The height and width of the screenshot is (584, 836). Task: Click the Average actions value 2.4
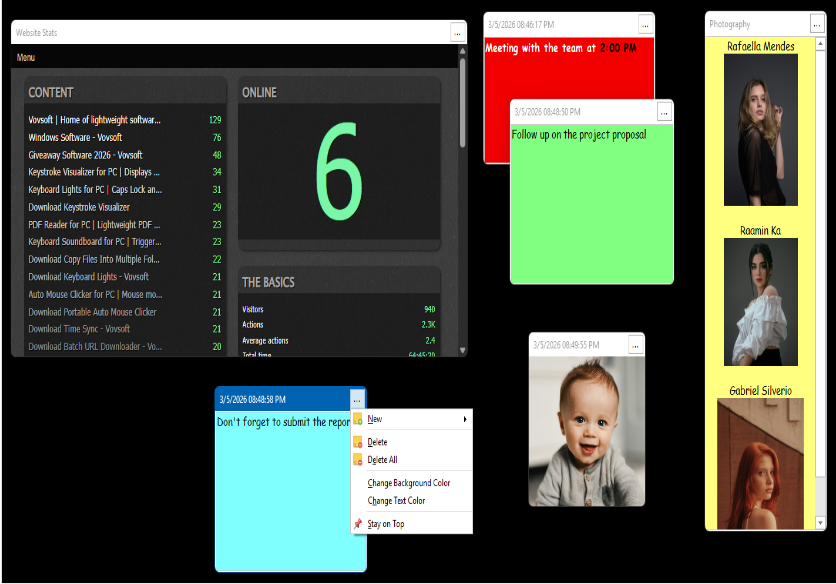[x=430, y=340]
